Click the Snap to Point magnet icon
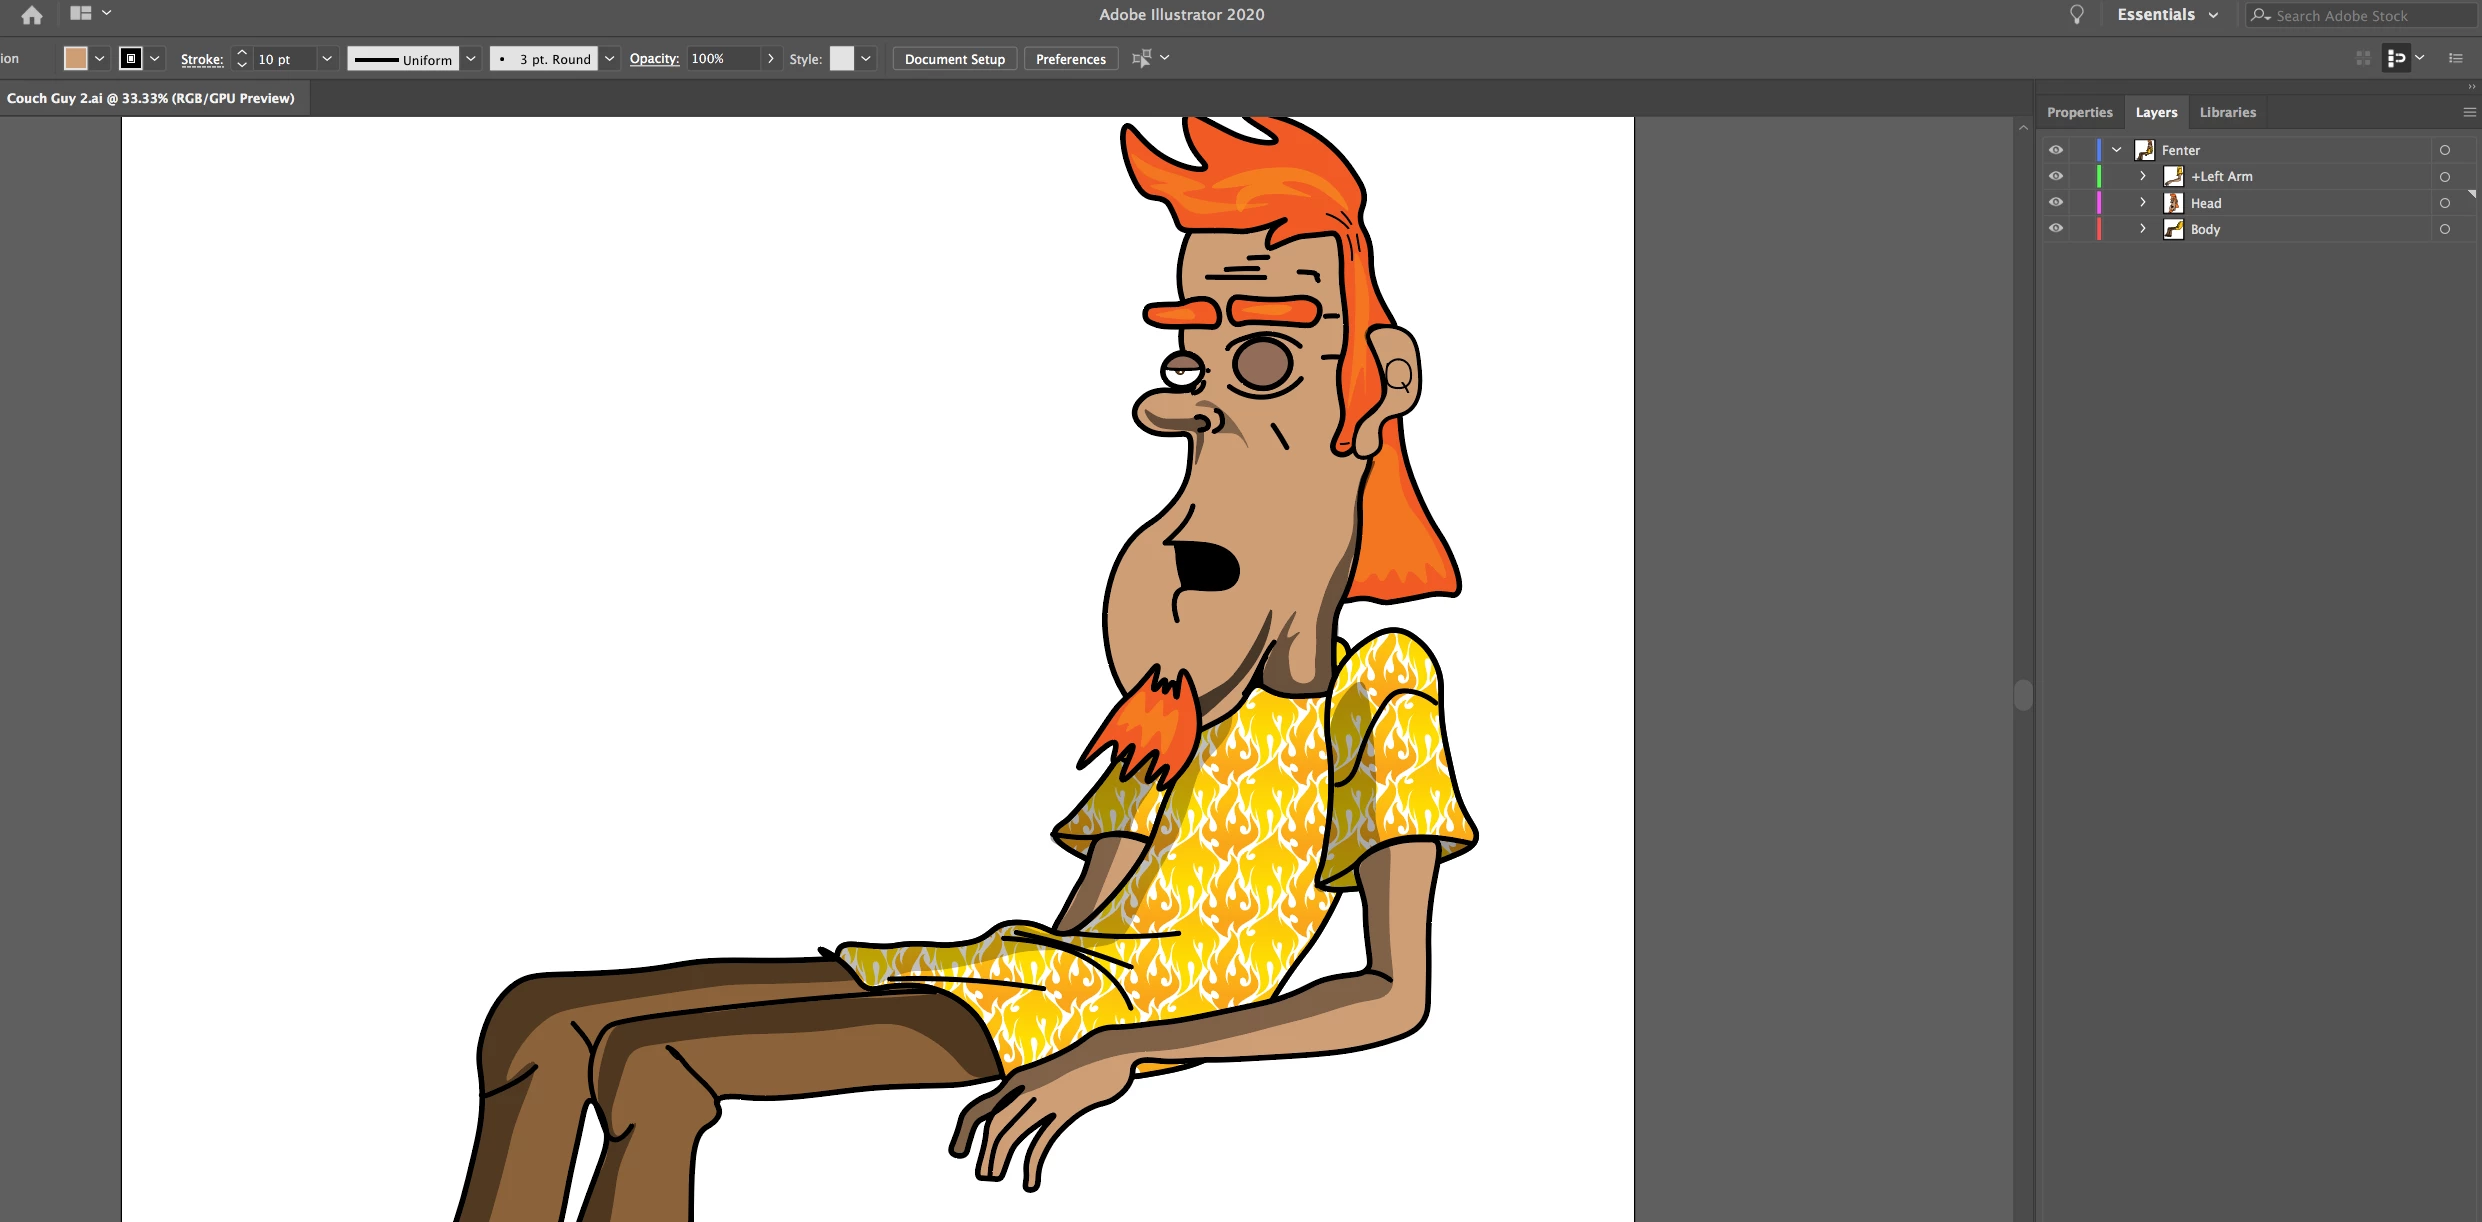2482x1222 pixels. (2397, 59)
